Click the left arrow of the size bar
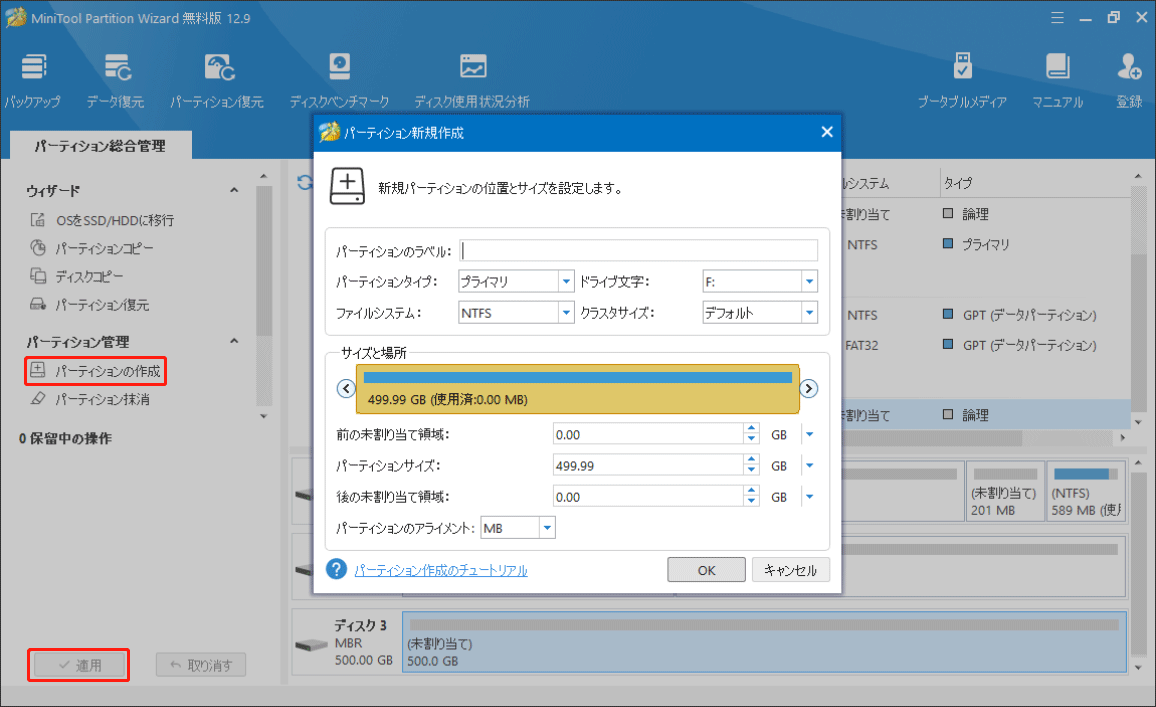Viewport: 1156px width, 707px height. [x=346, y=389]
